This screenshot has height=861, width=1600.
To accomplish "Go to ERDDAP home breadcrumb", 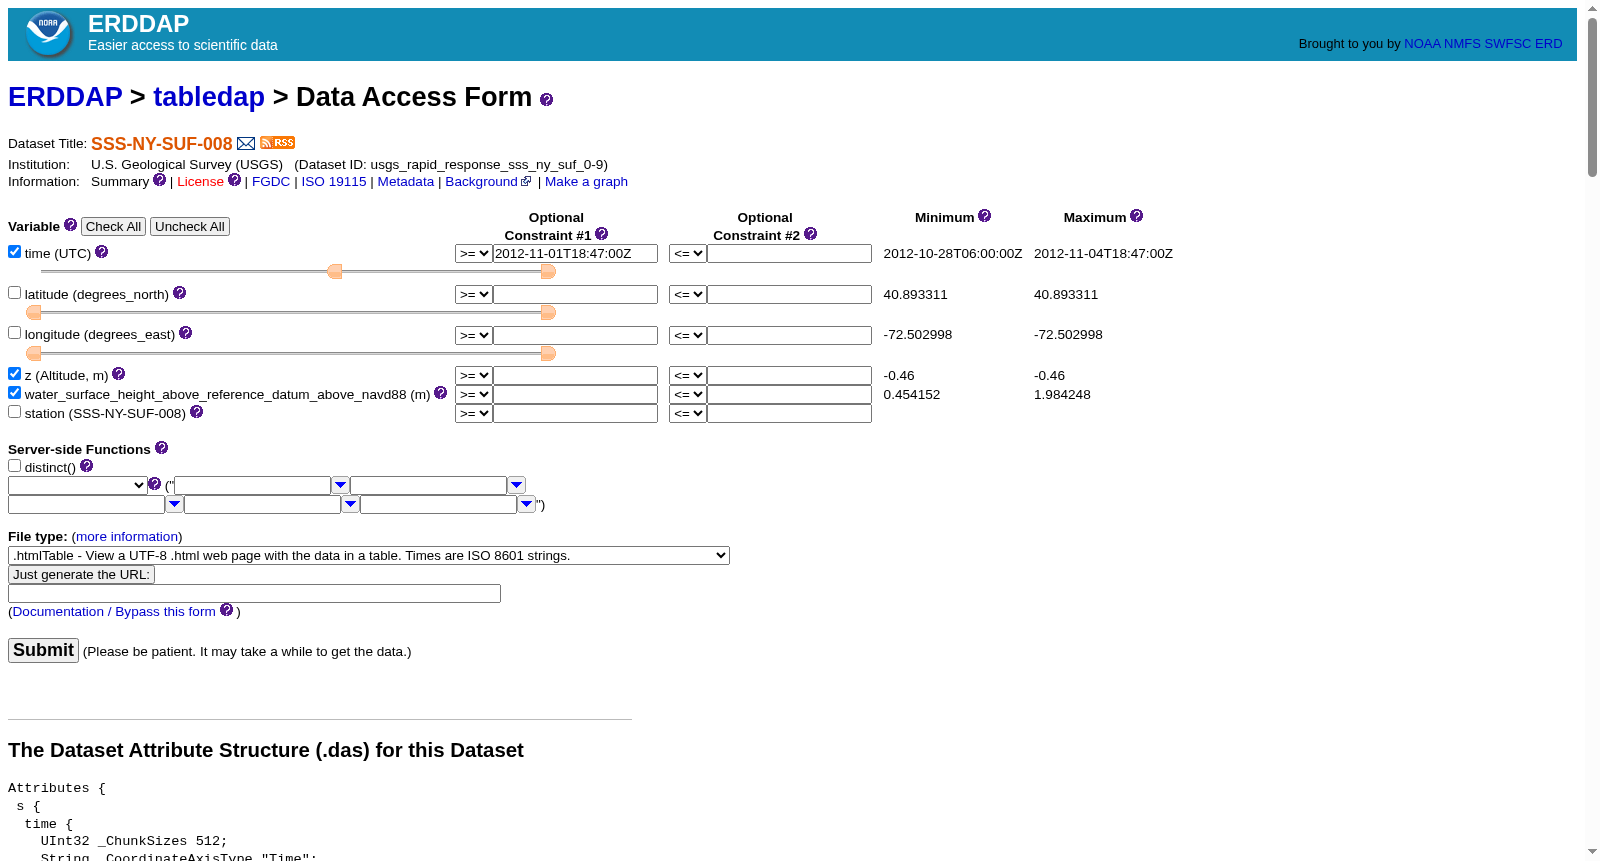I will 65,97.
